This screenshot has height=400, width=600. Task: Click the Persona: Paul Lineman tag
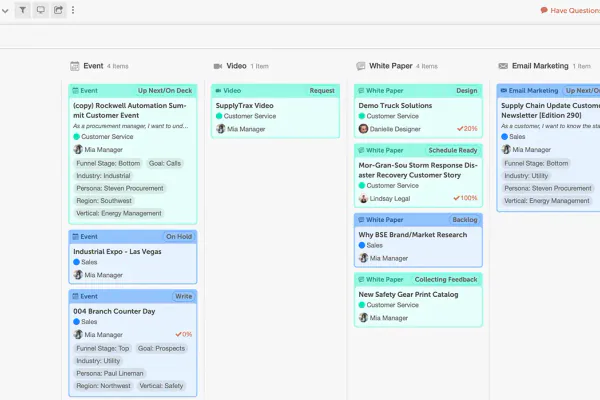coord(110,373)
